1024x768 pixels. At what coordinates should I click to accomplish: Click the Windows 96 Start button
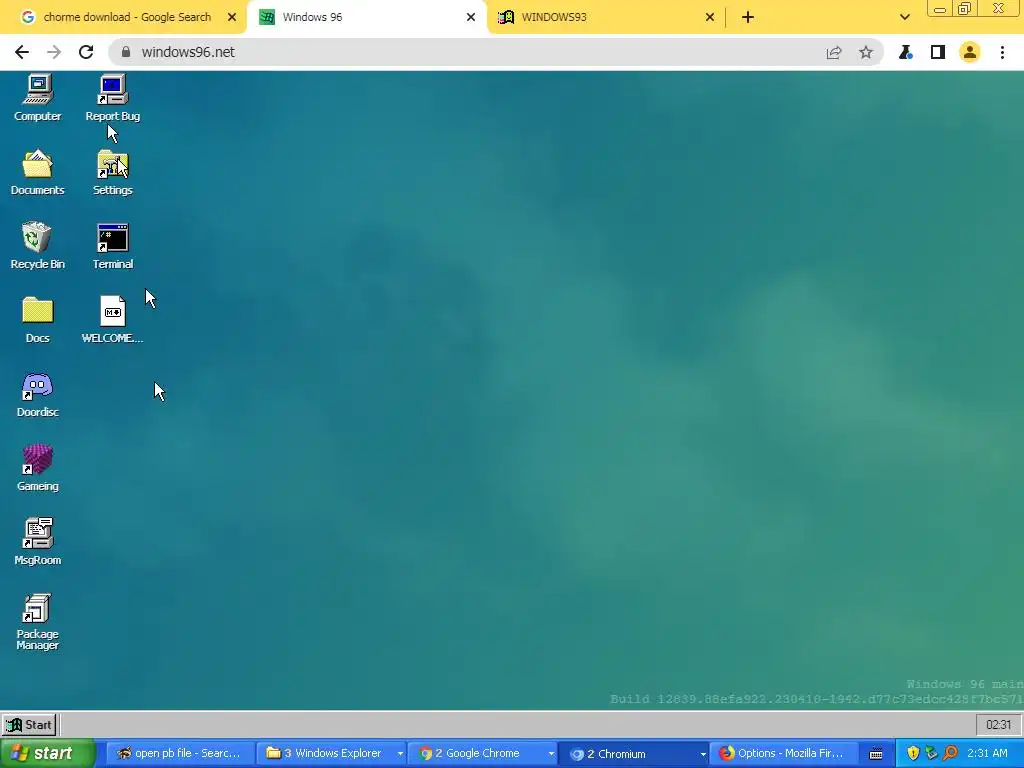29,725
